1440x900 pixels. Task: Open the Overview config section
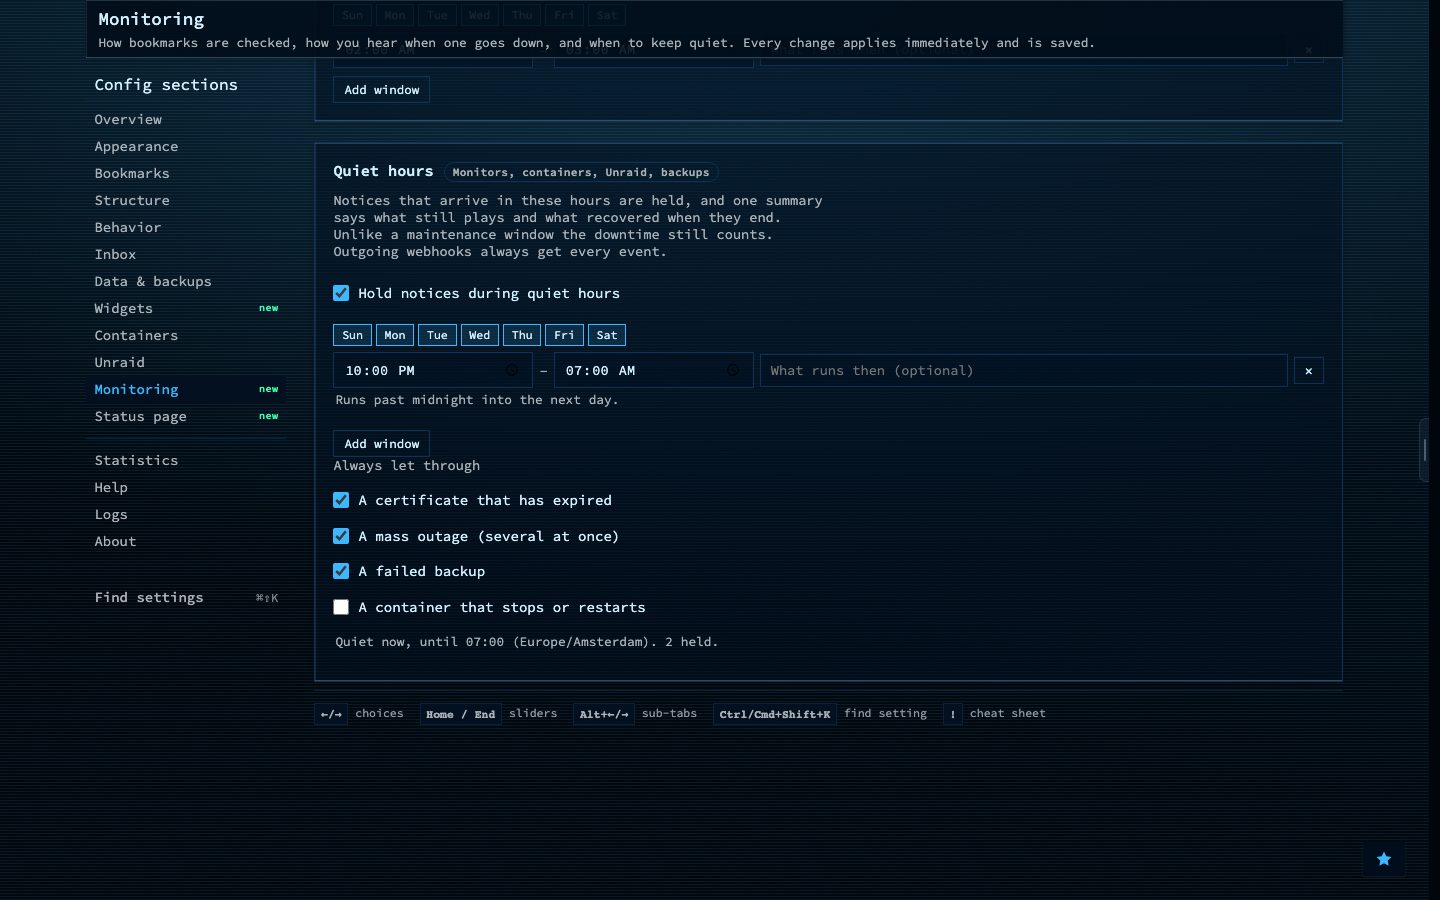[187, 119]
